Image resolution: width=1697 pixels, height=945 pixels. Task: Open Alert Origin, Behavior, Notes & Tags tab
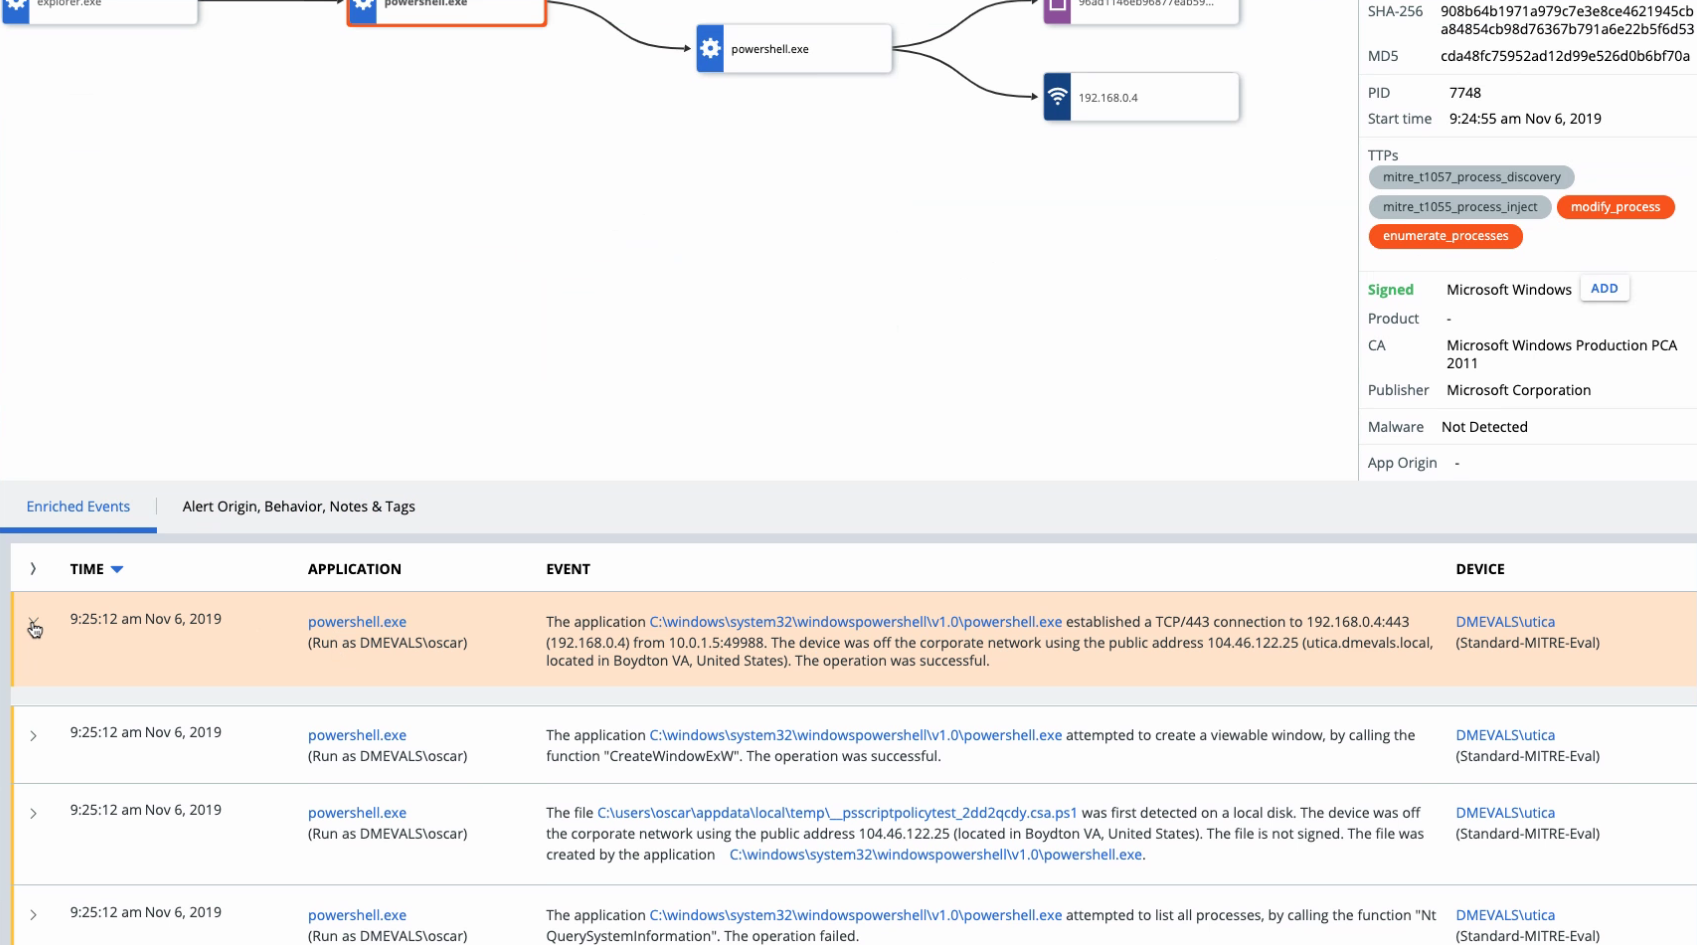(299, 507)
